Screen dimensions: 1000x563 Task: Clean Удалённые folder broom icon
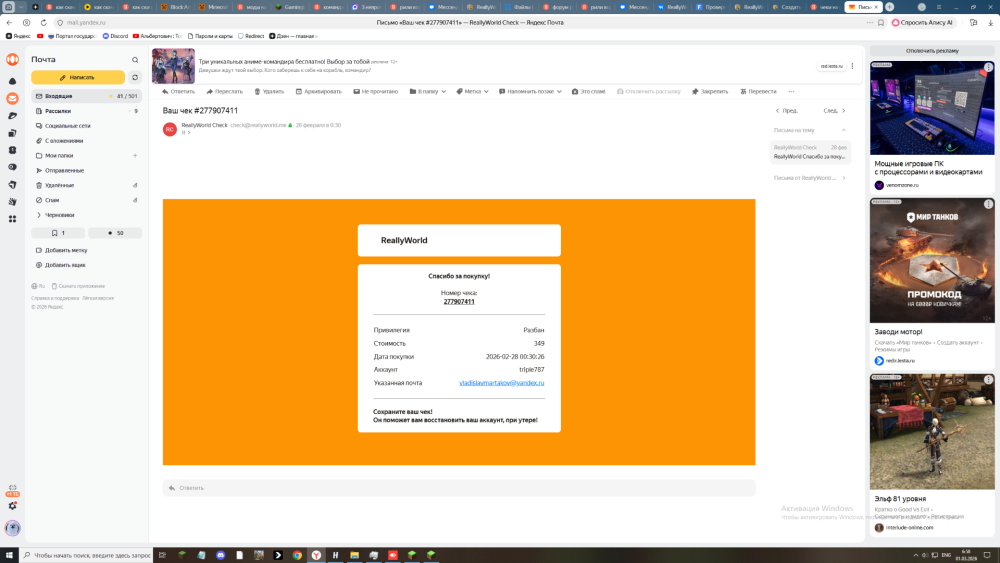coord(135,186)
